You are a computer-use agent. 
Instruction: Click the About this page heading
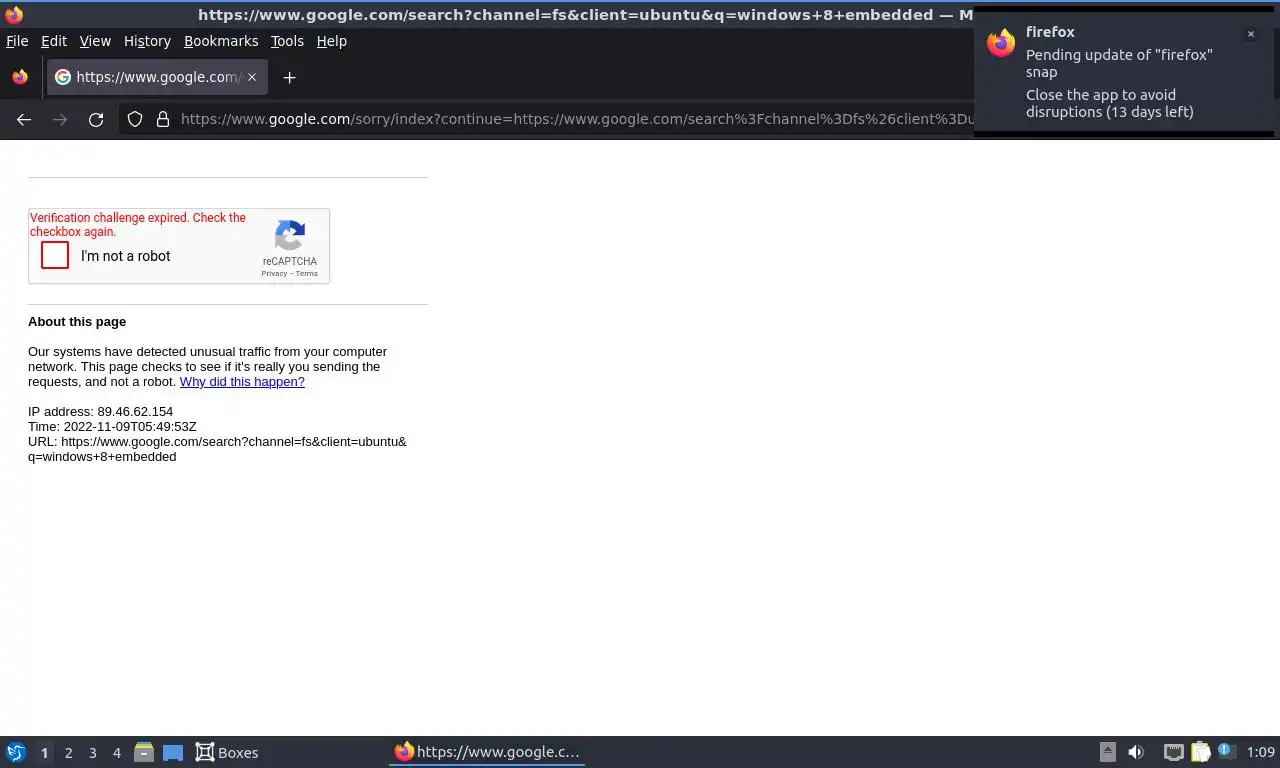click(77, 322)
